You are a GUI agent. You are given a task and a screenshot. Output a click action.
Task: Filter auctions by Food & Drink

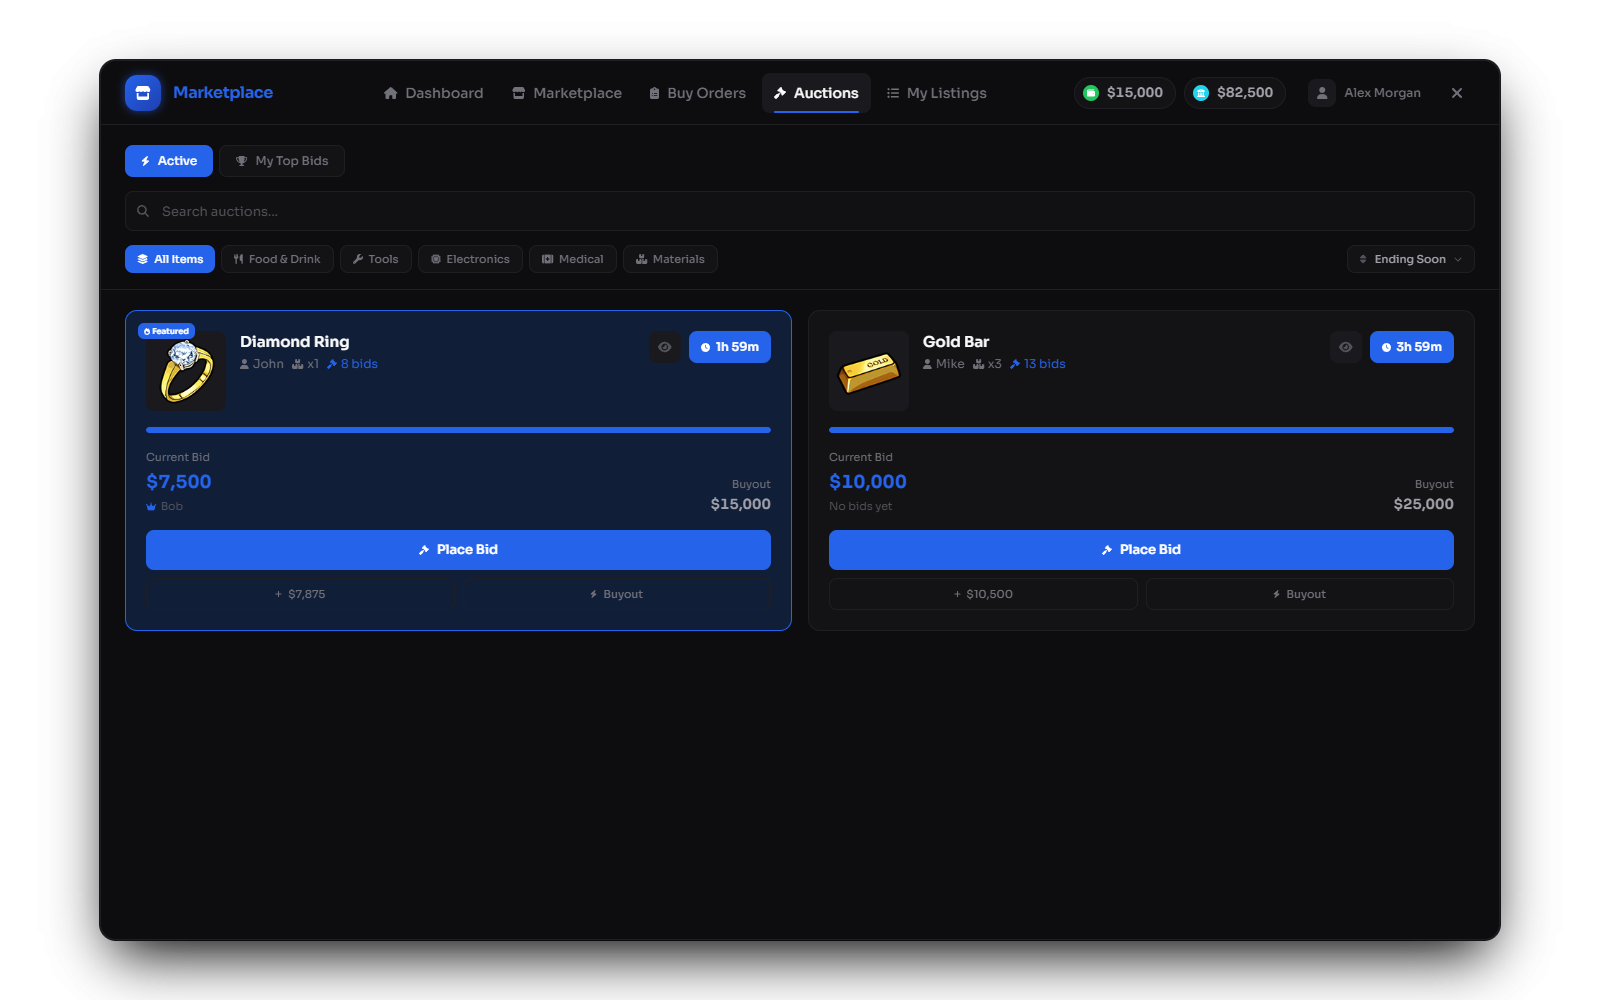click(277, 259)
